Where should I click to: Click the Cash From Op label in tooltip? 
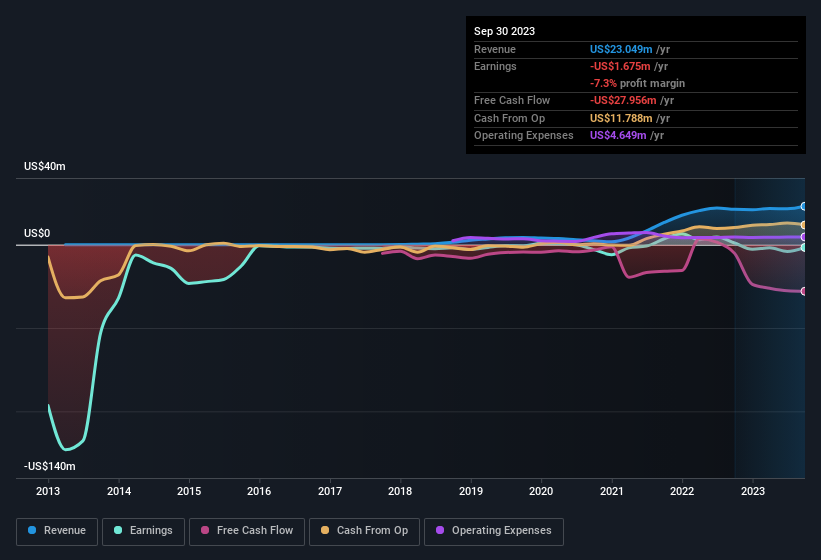click(x=509, y=118)
